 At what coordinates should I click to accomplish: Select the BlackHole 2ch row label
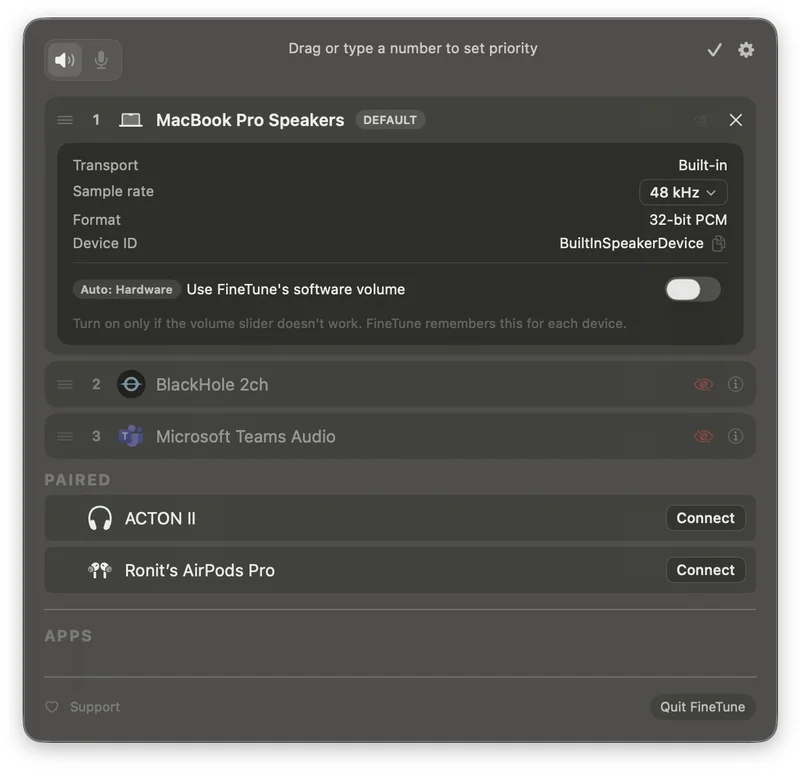pyautogui.click(x=212, y=384)
